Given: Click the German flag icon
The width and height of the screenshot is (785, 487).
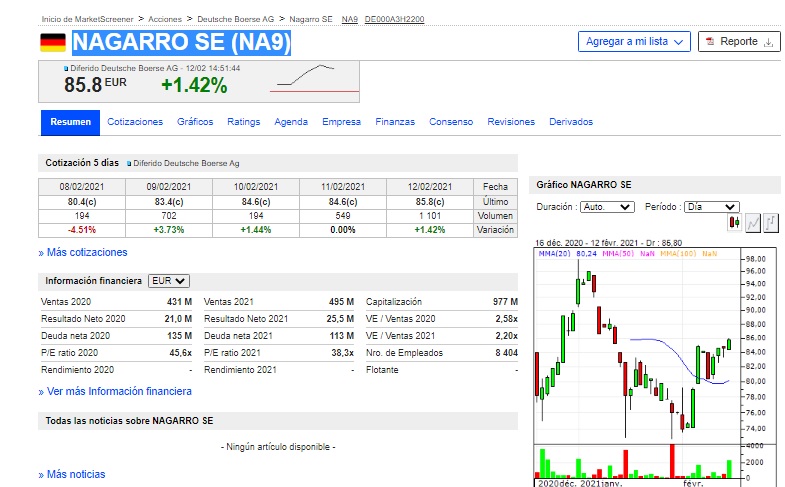Looking at the screenshot, I should pos(53,42).
